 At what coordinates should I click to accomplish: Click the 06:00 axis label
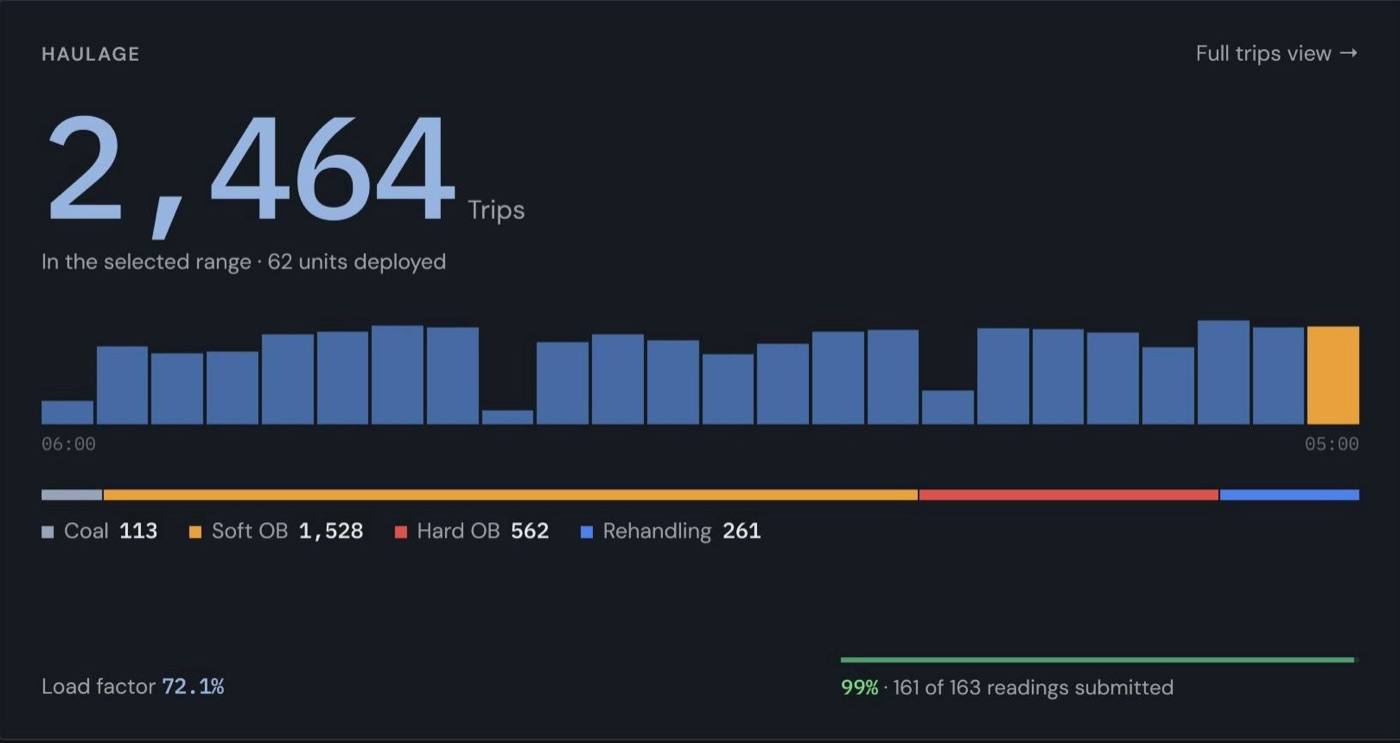click(x=68, y=444)
